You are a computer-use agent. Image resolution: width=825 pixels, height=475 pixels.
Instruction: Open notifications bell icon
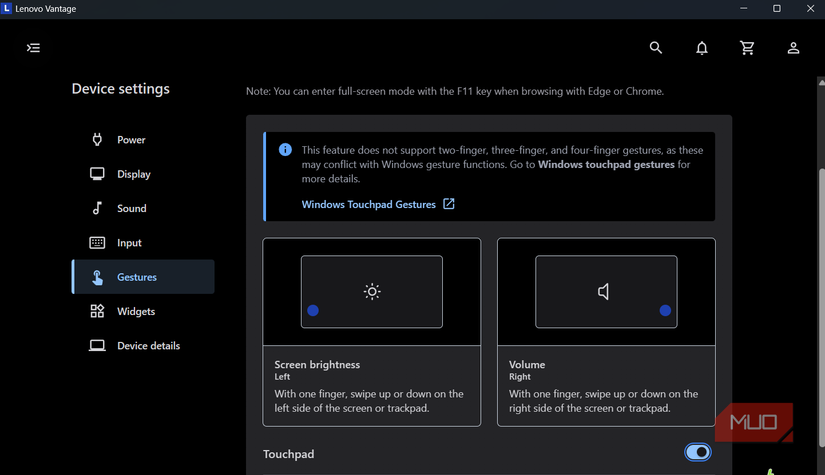(702, 48)
